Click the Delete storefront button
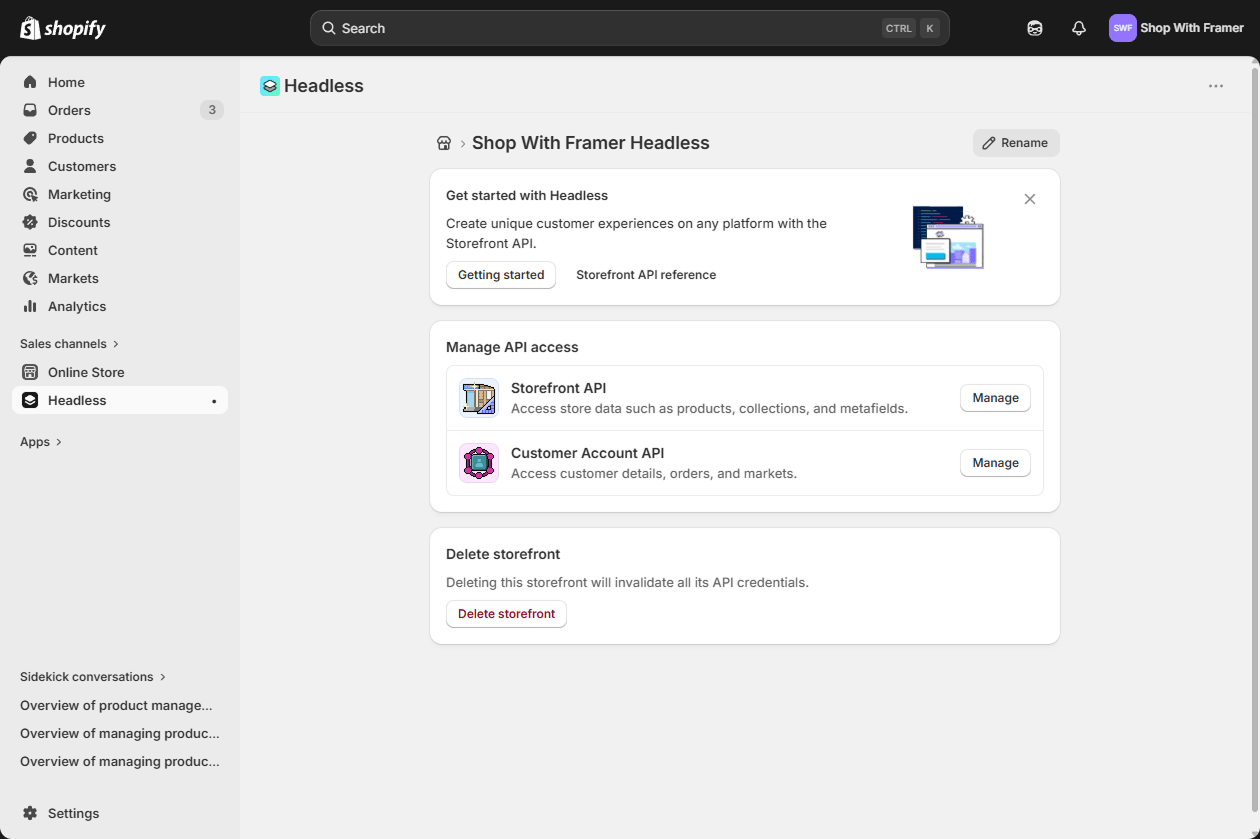The width and height of the screenshot is (1260, 839). (506, 614)
